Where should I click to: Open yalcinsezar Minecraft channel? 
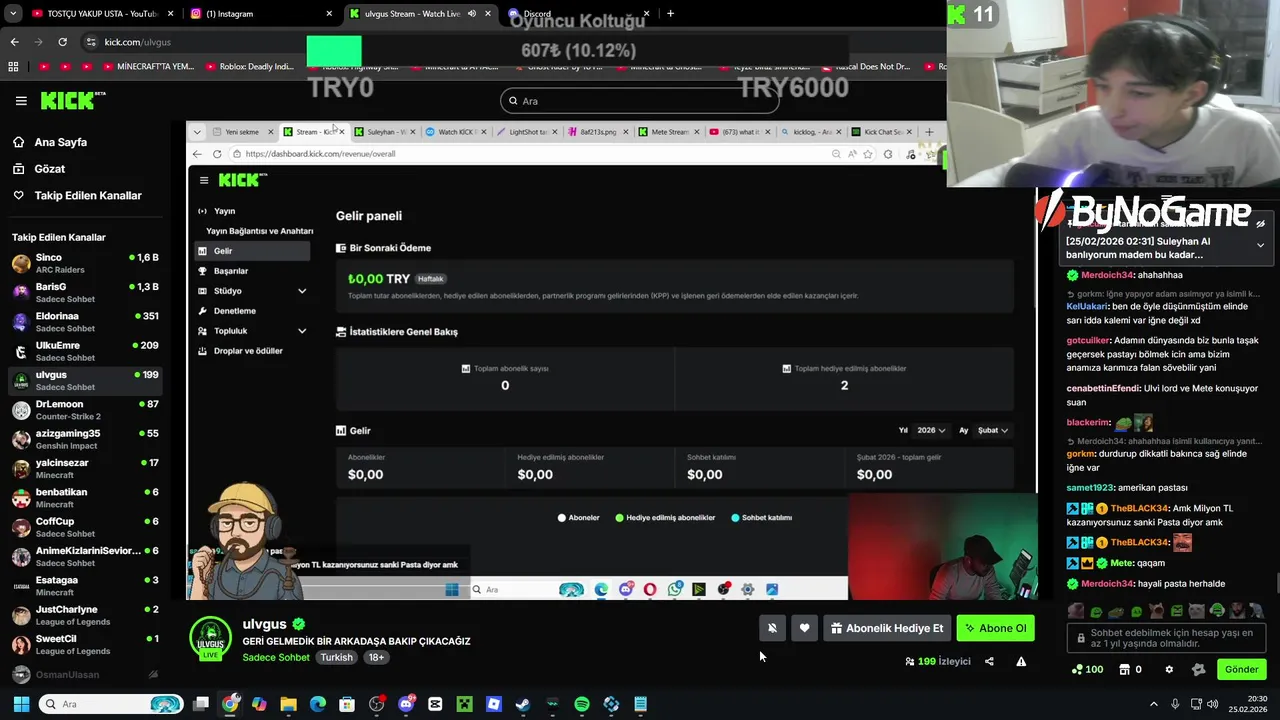coord(85,469)
